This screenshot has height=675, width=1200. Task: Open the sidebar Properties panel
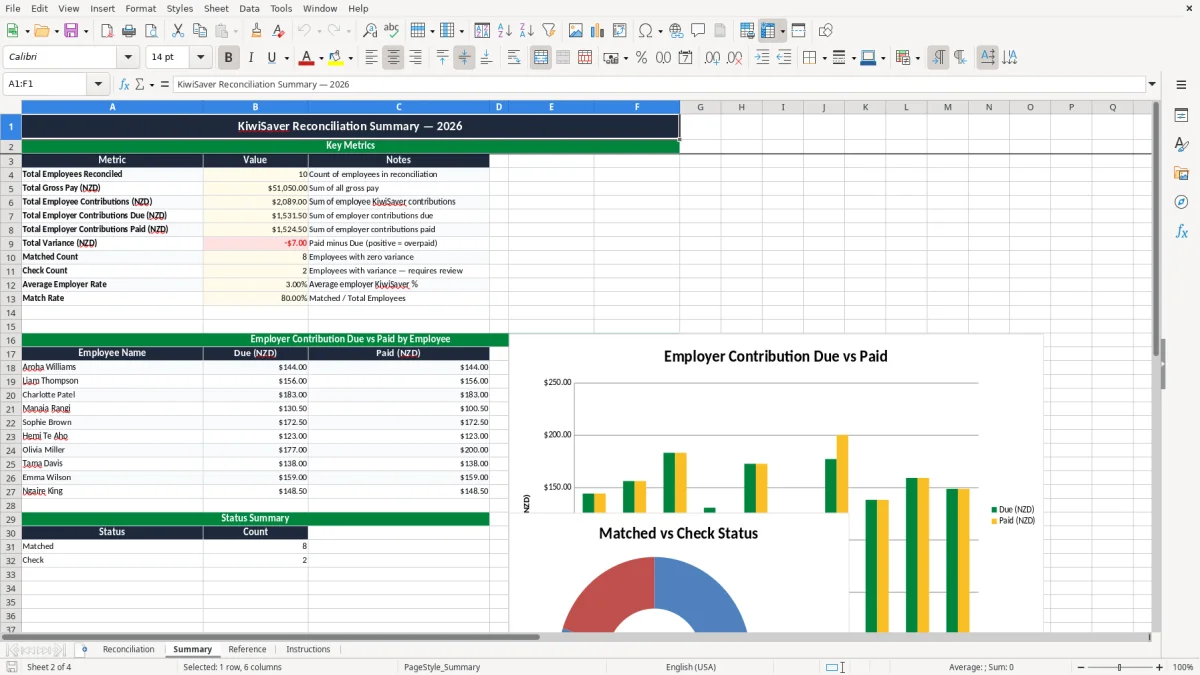pos(1181,115)
